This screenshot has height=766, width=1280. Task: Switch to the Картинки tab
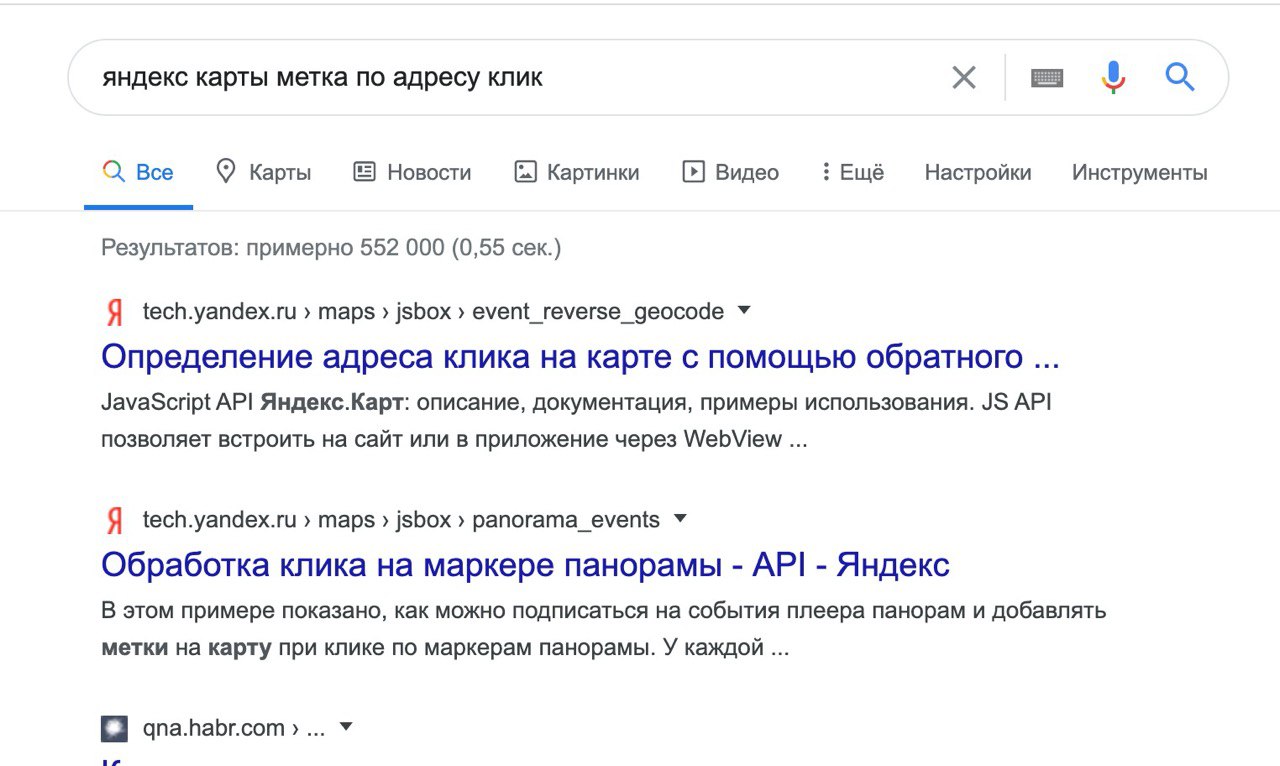tap(577, 173)
